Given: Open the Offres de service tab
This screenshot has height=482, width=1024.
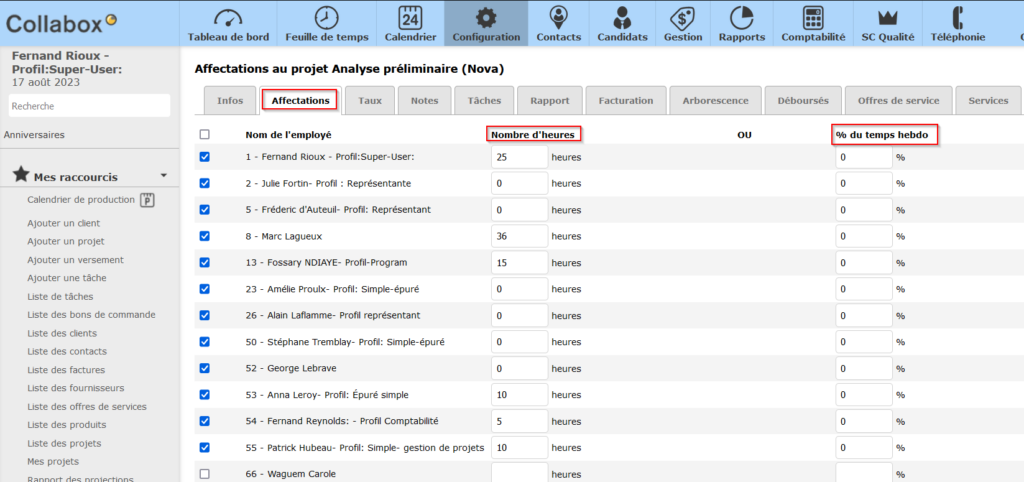Looking at the screenshot, I should click(x=897, y=101).
